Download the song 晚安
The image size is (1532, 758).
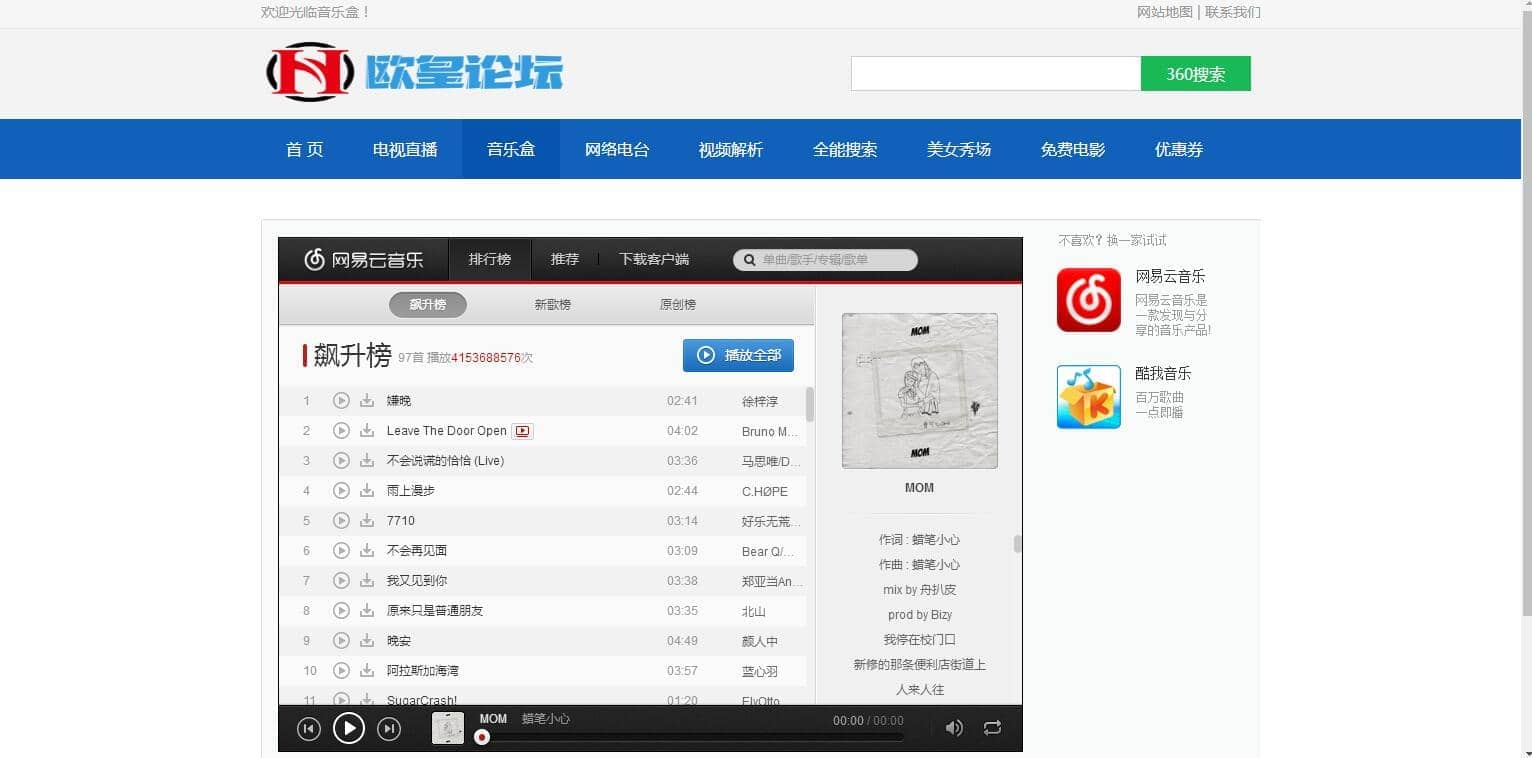tap(367, 641)
